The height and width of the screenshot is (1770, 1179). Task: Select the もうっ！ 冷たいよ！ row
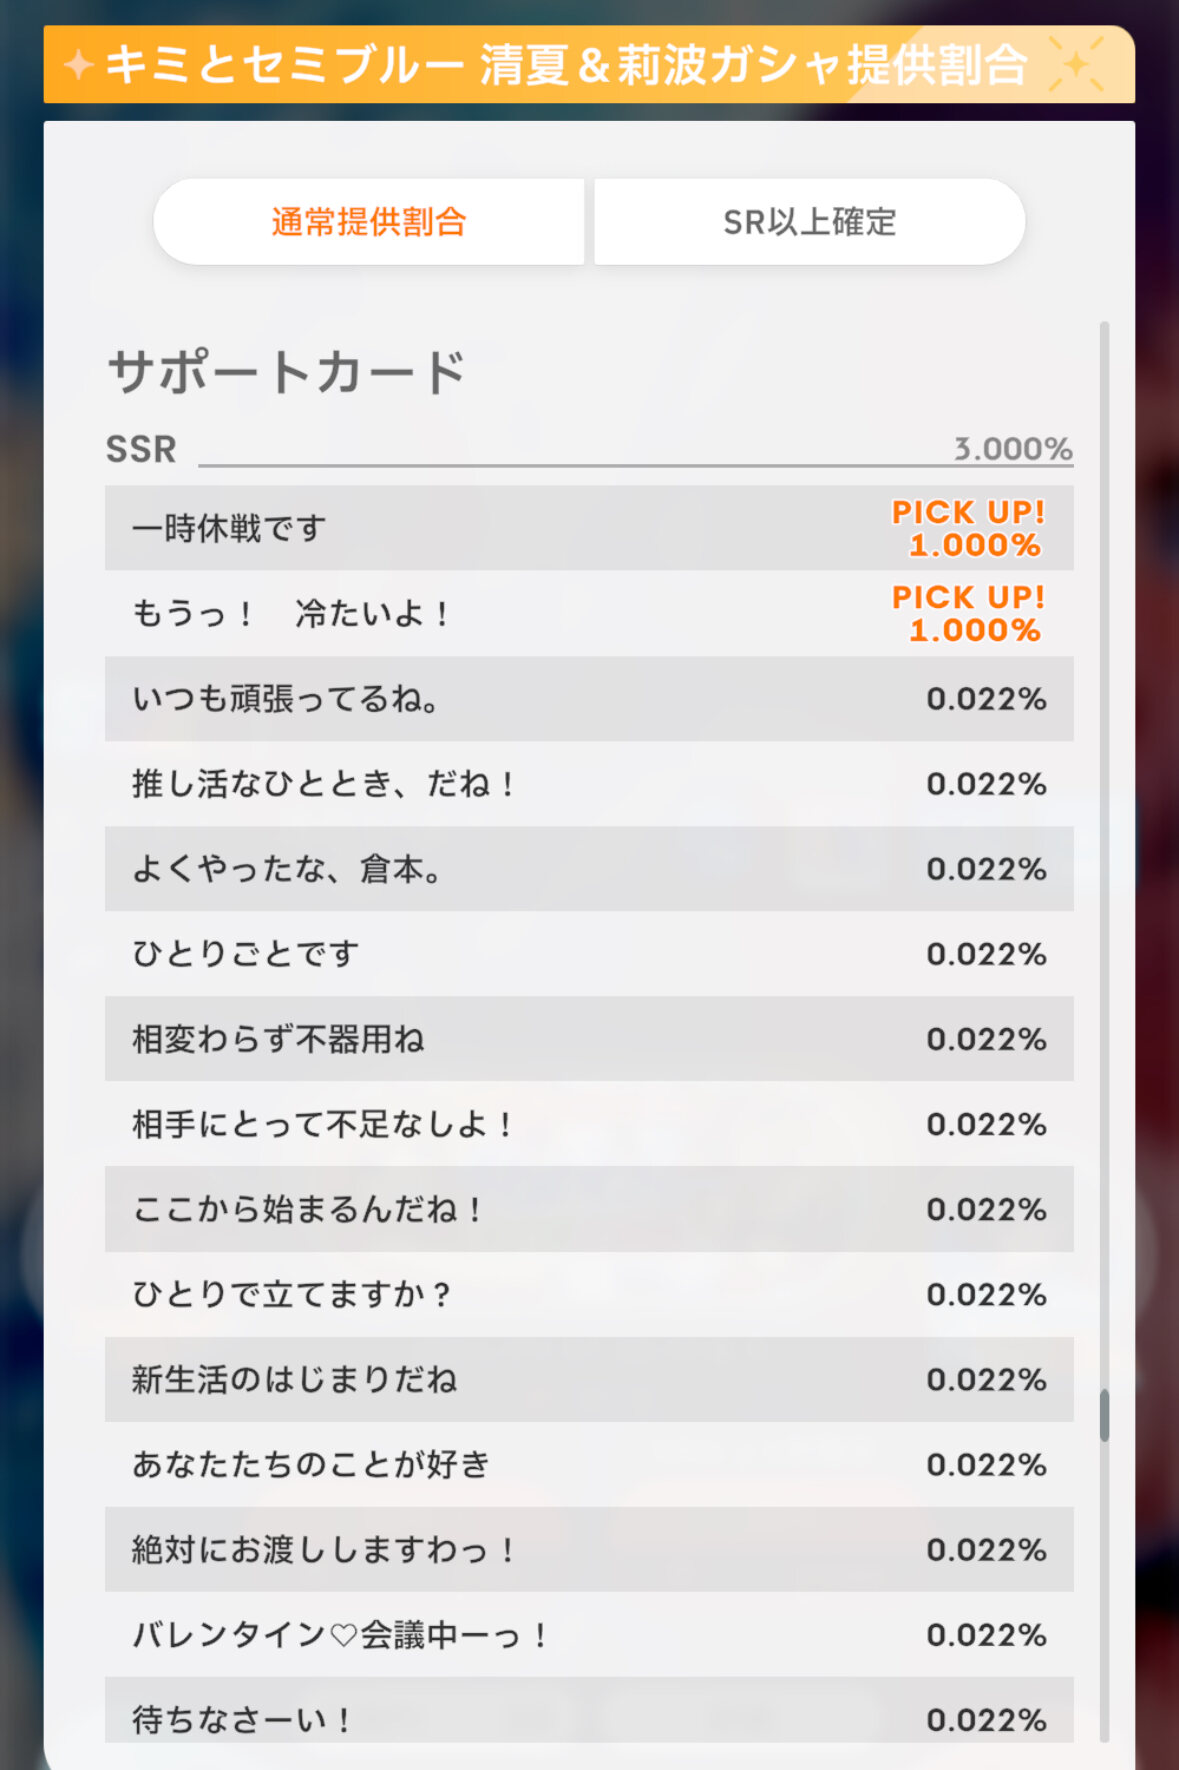[589, 613]
